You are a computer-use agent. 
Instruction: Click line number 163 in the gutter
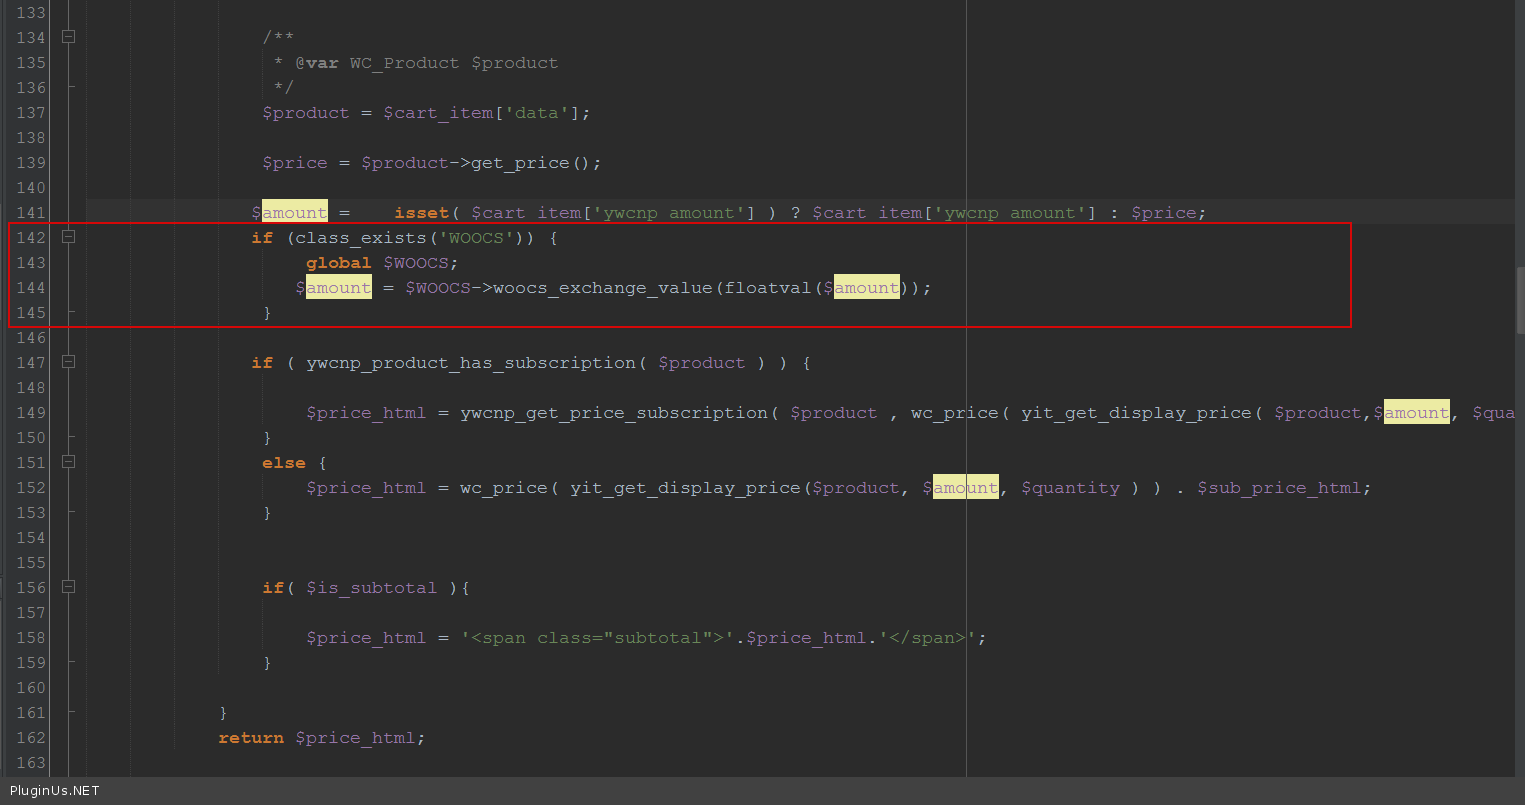pyautogui.click(x=31, y=763)
